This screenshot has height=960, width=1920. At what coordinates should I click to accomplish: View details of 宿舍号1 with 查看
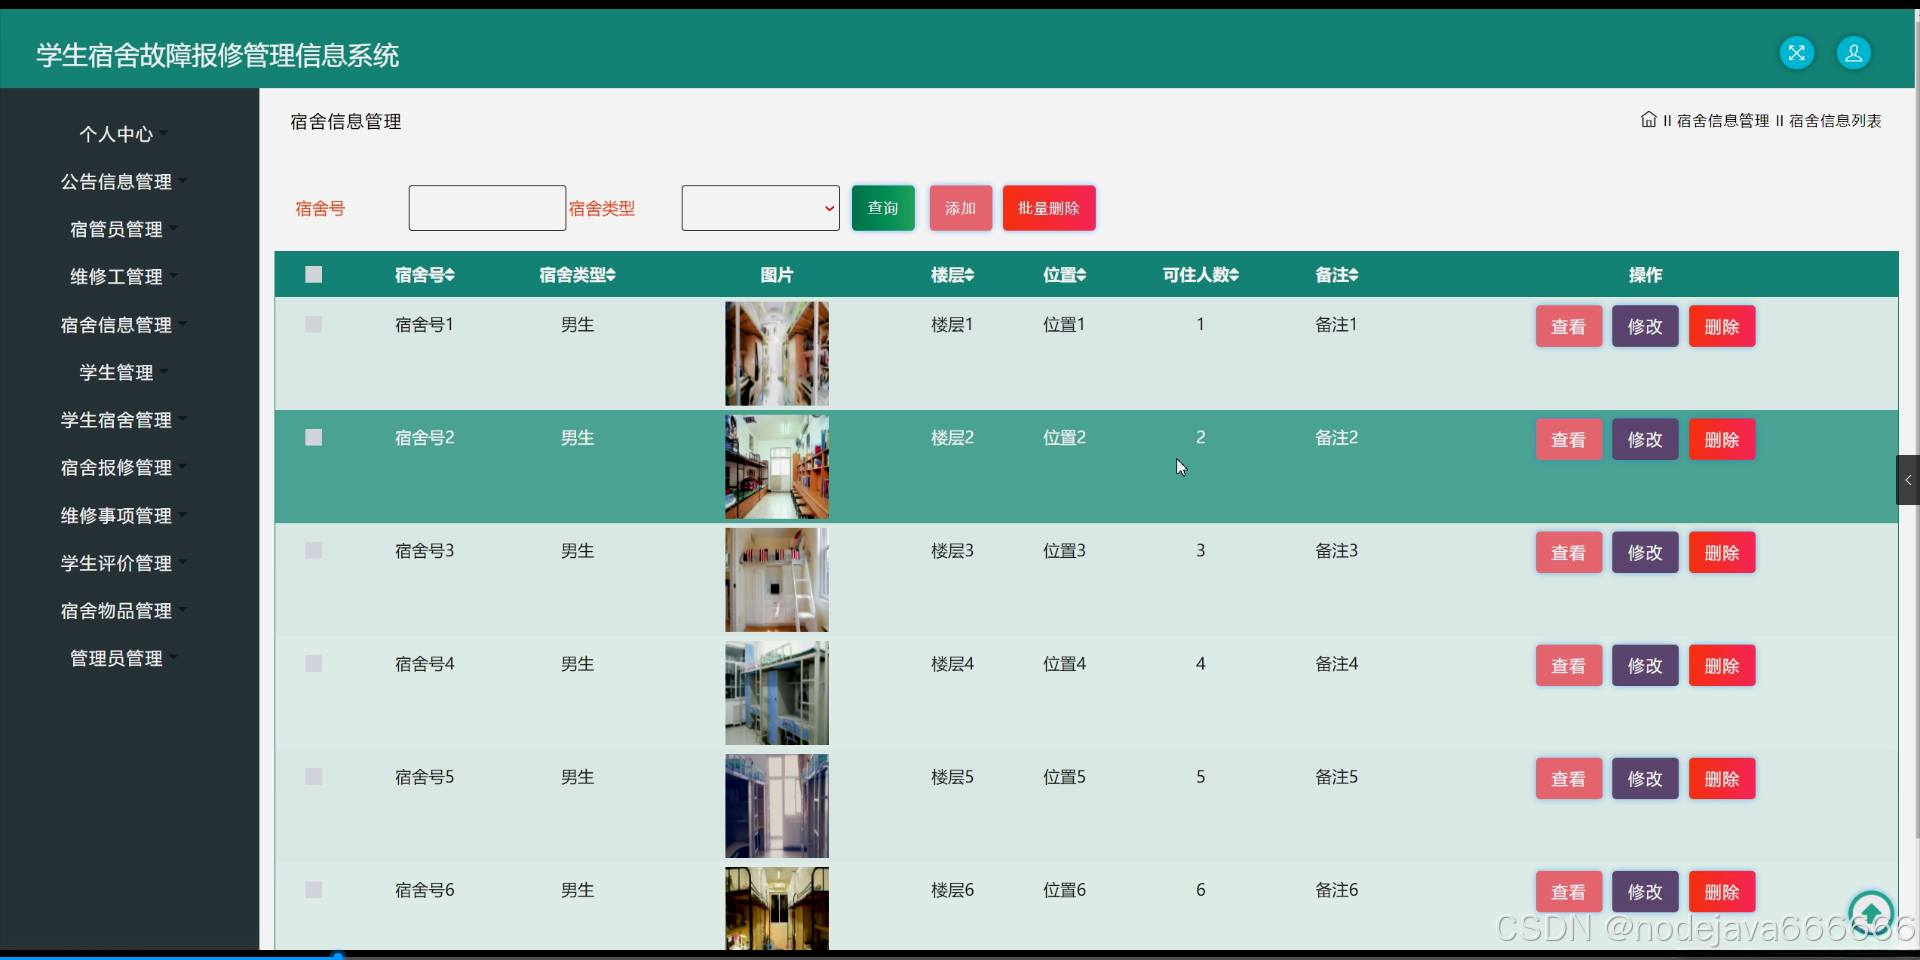tap(1569, 326)
